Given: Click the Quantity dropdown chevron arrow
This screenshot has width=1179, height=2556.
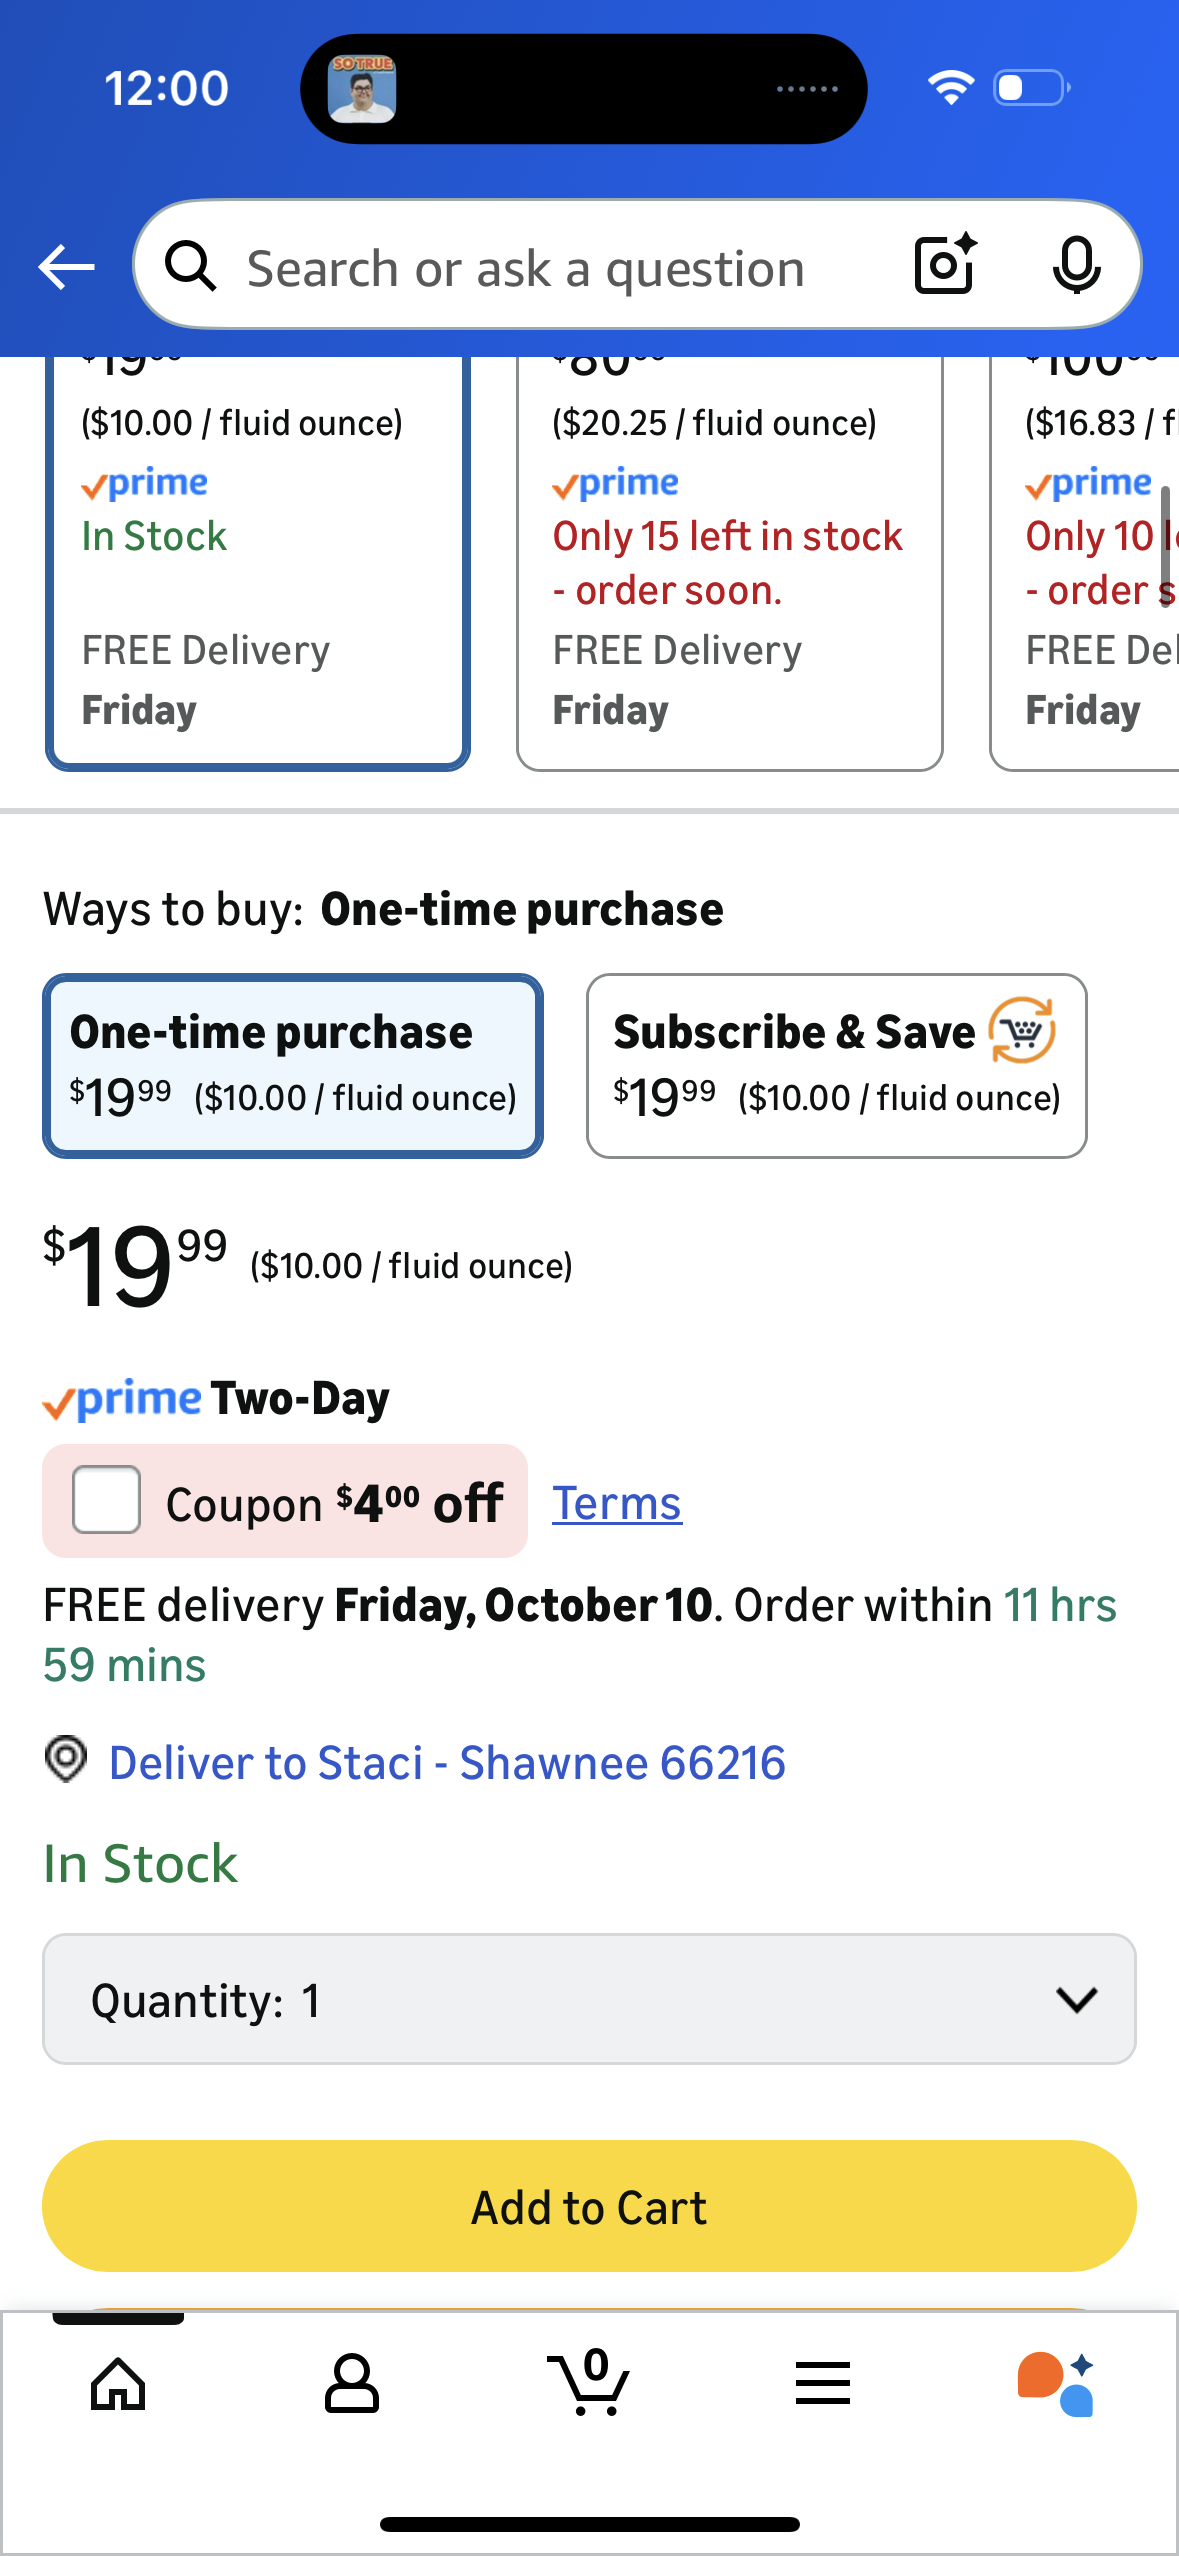Looking at the screenshot, I should [x=1076, y=1999].
